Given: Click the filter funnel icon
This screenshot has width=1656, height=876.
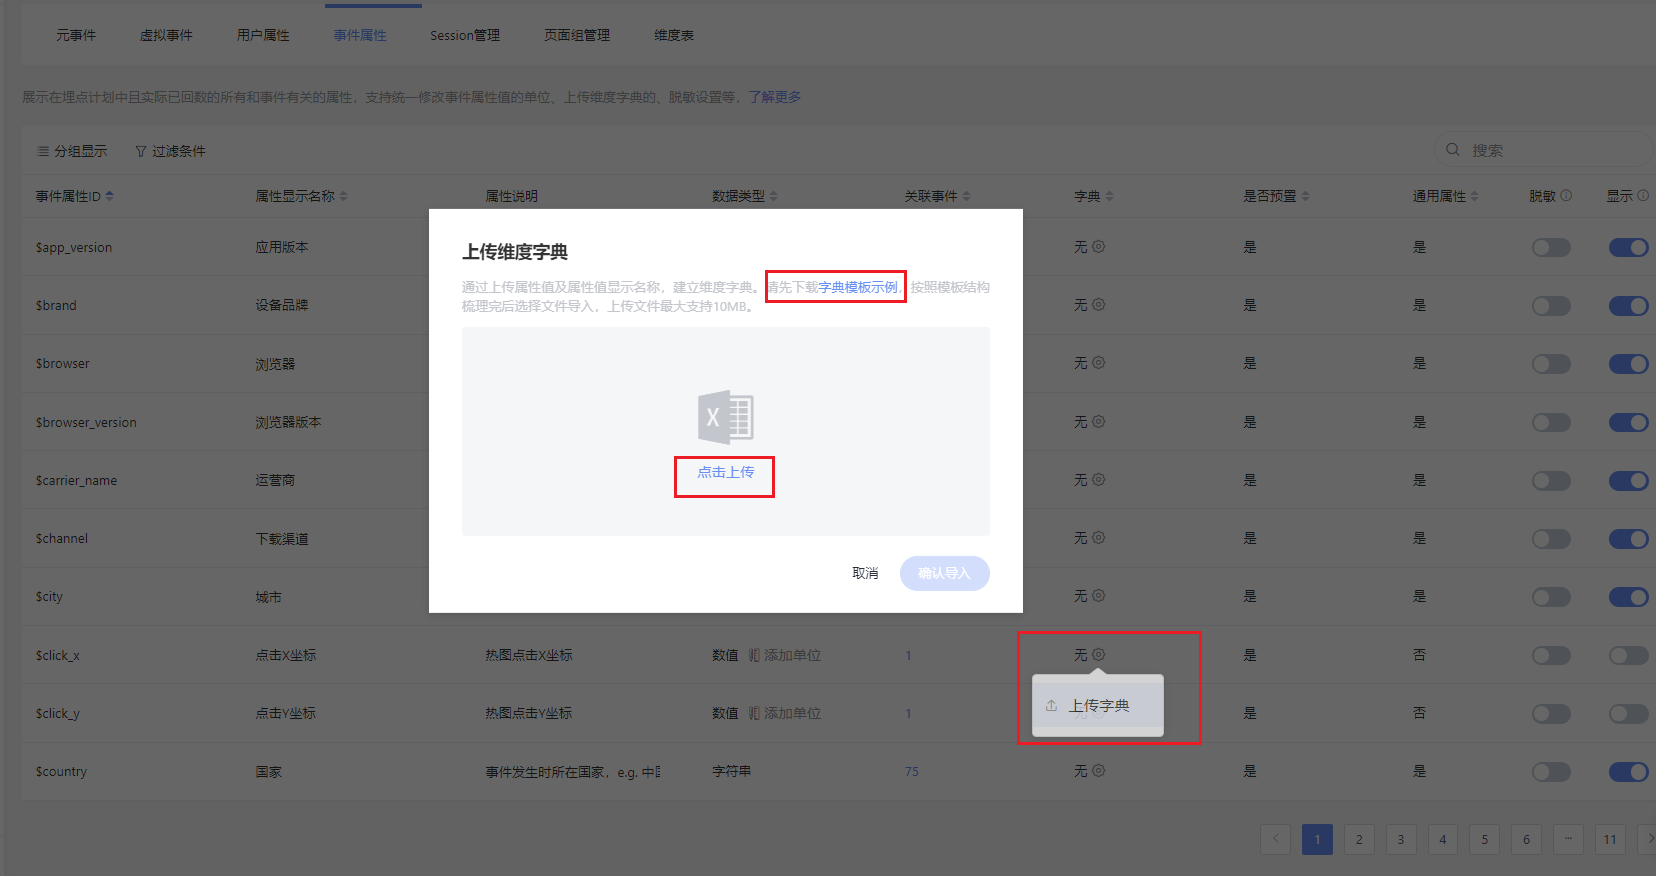Looking at the screenshot, I should coord(141,151).
